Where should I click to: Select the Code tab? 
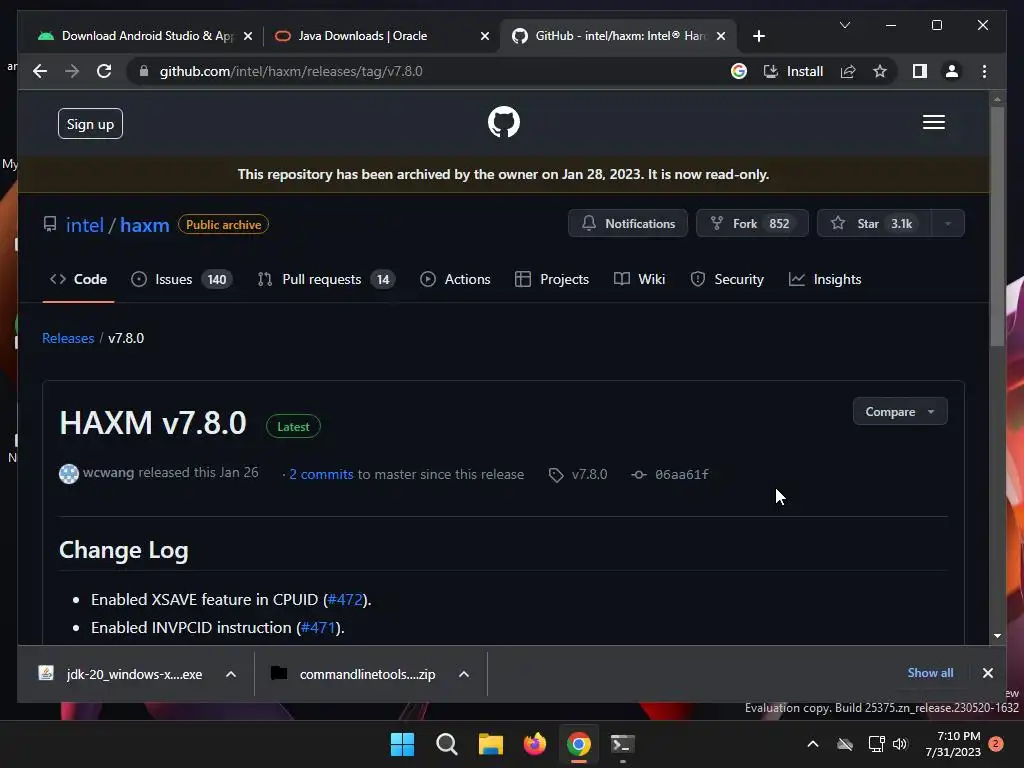(78, 280)
